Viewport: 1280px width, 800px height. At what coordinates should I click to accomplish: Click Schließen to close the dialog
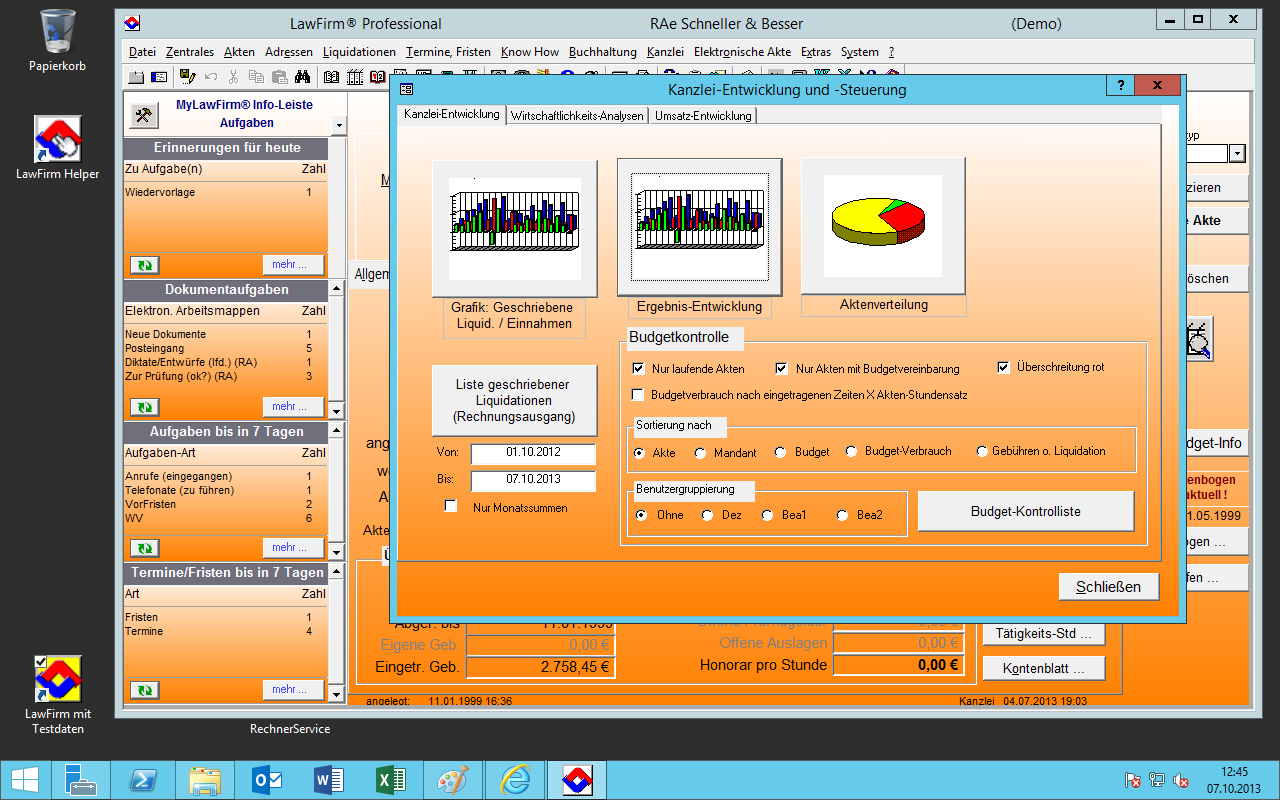coord(1108,586)
